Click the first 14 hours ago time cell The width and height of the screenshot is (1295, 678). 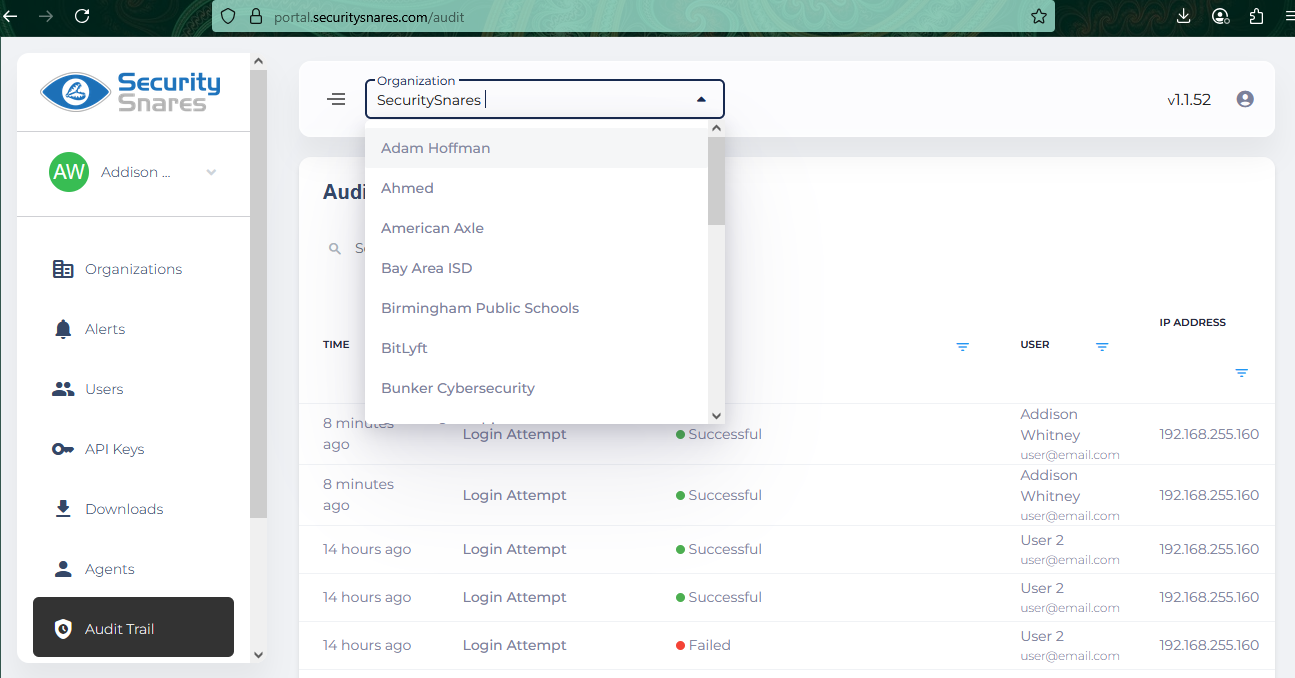(x=367, y=549)
